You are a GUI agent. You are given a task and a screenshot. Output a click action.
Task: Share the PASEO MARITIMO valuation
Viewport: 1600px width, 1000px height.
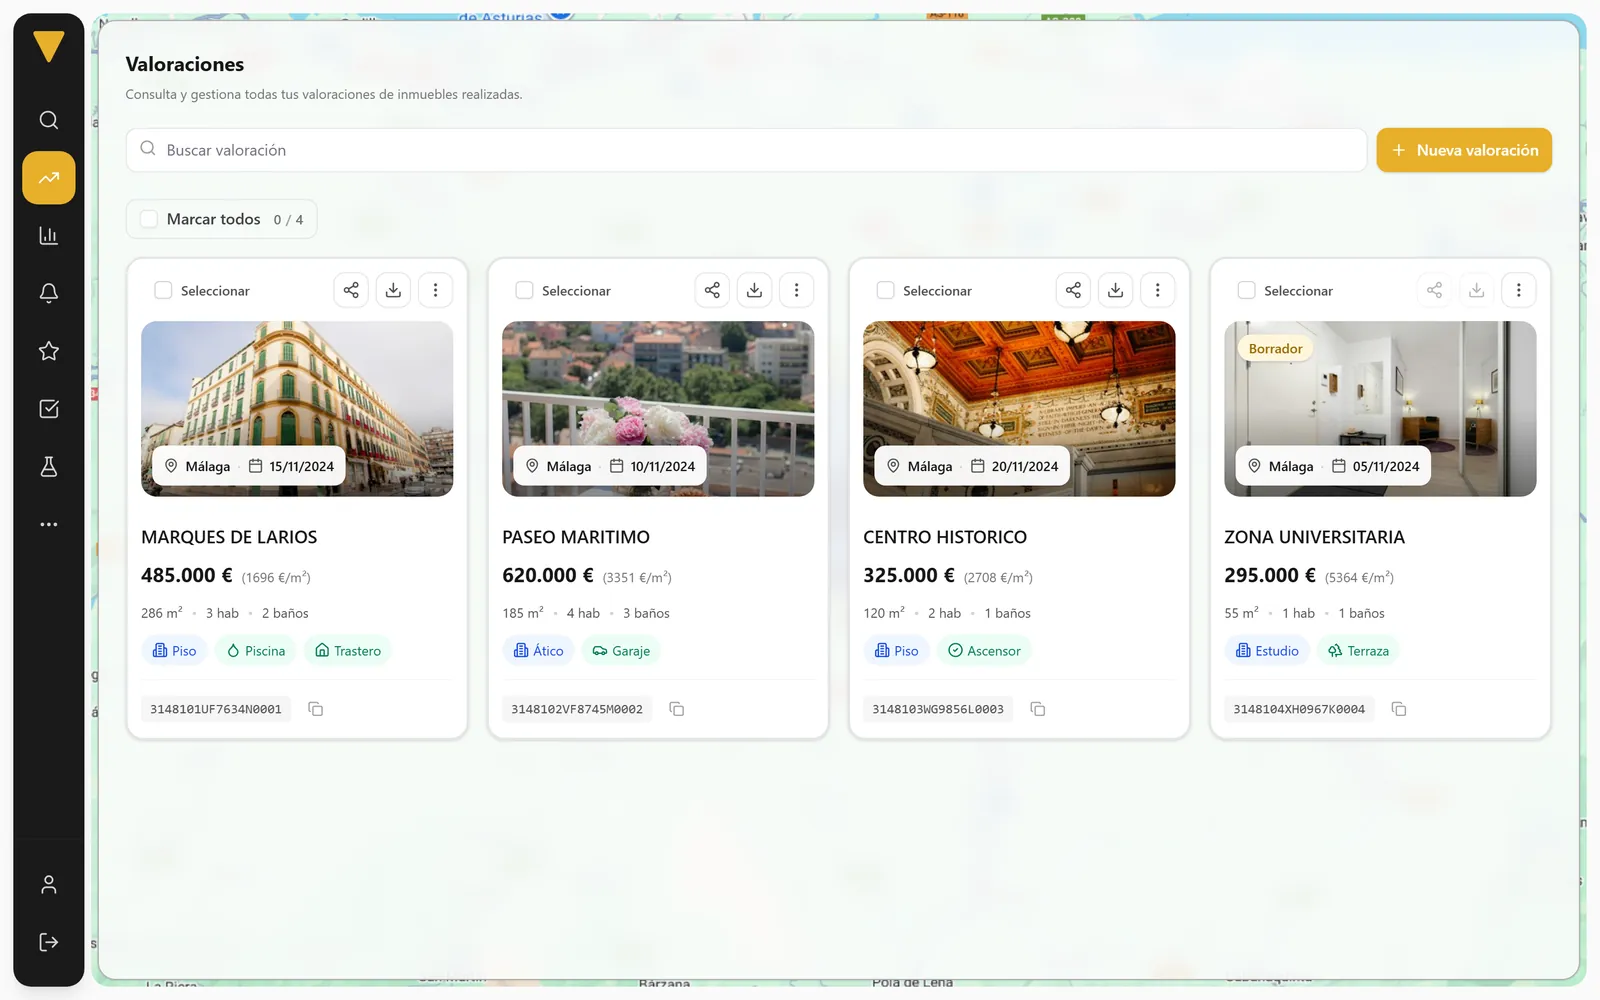click(x=712, y=290)
